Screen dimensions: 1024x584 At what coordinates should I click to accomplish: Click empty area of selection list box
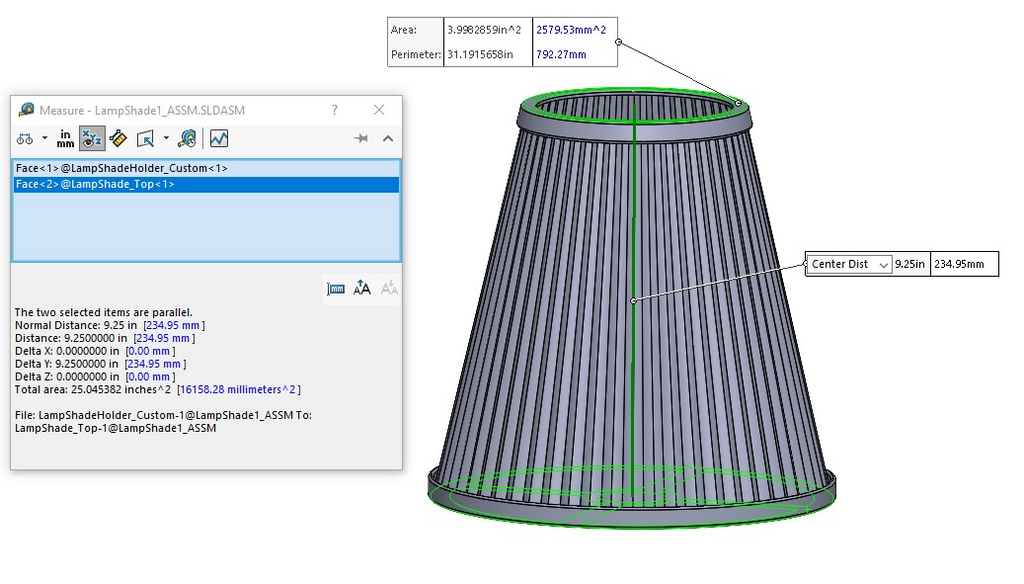[206, 227]
